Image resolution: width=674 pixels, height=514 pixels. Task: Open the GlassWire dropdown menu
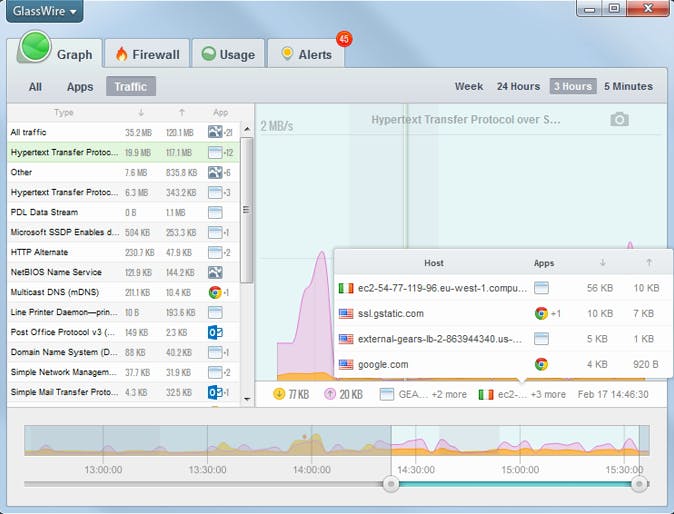pos(44,11)
